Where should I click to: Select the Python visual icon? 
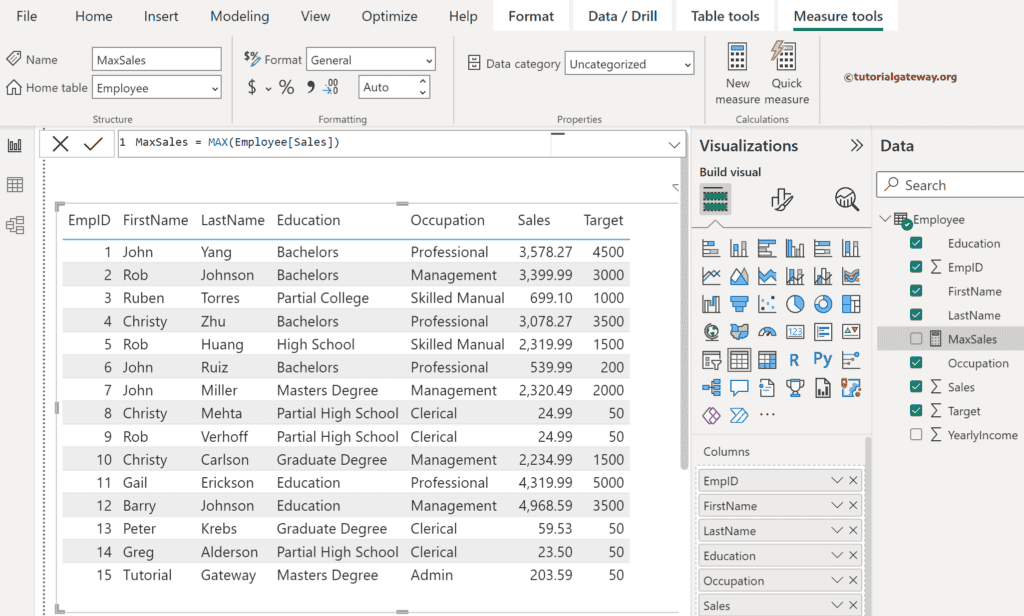pos(822,360)
